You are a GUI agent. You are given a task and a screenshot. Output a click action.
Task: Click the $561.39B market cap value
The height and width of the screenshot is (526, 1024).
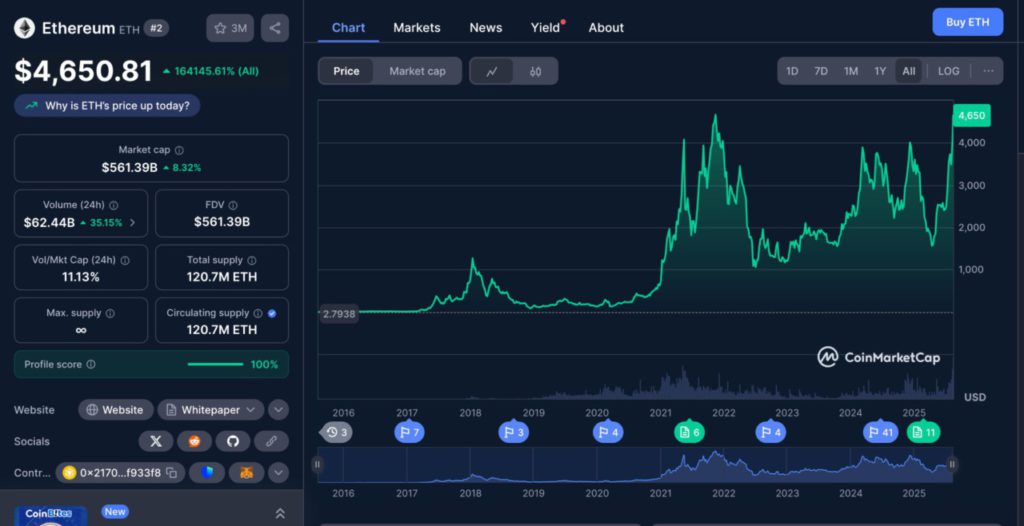point(129,168)
